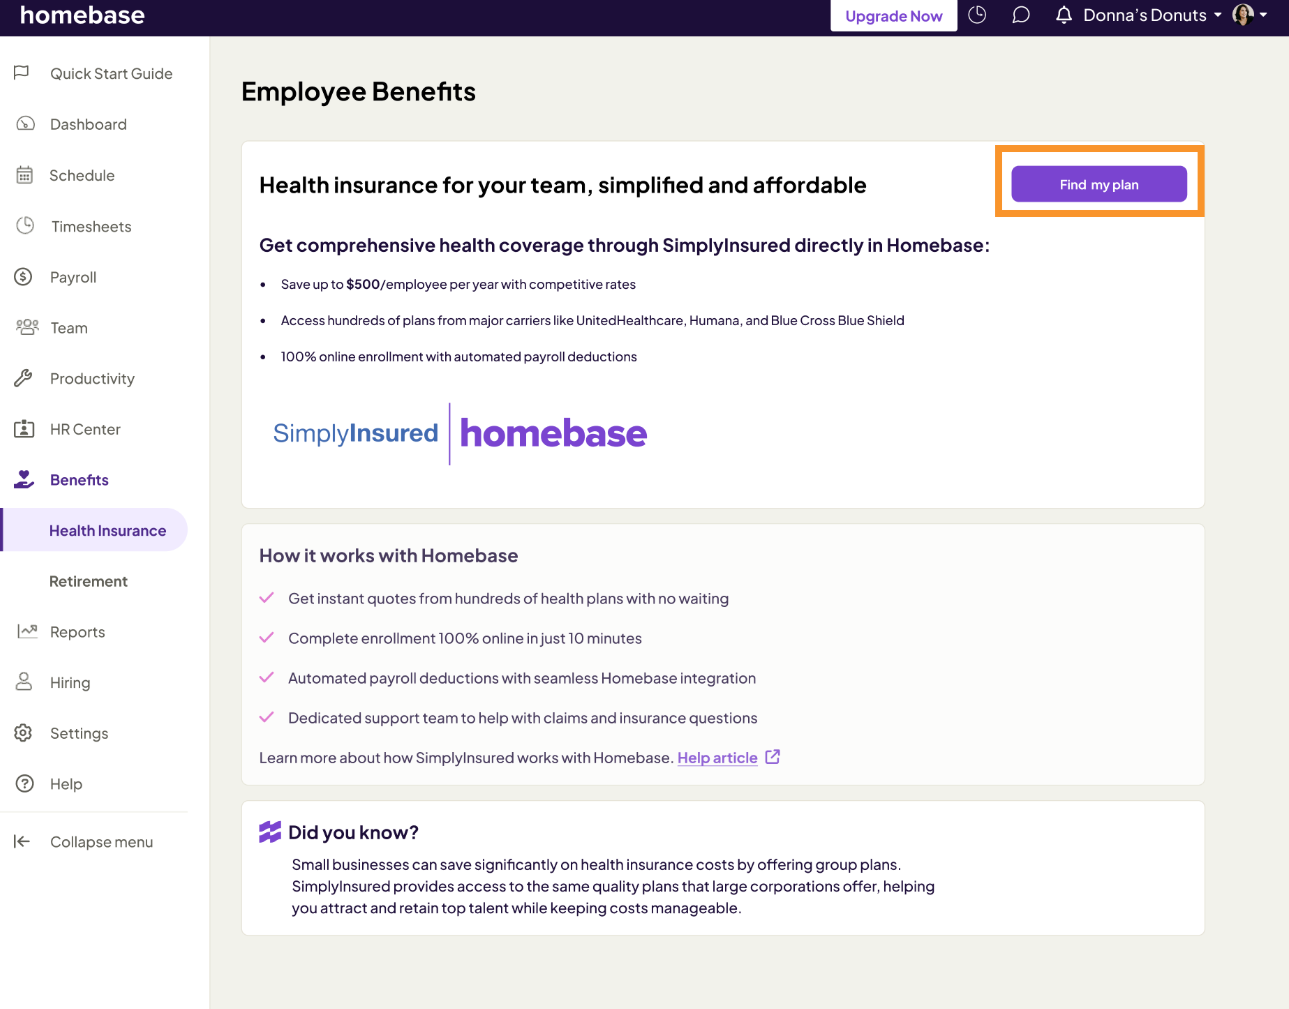Viewport: 1289px width, 1009px height.
Task: Click the "100% online enrollment" bullet
Action: coord(459,357)
